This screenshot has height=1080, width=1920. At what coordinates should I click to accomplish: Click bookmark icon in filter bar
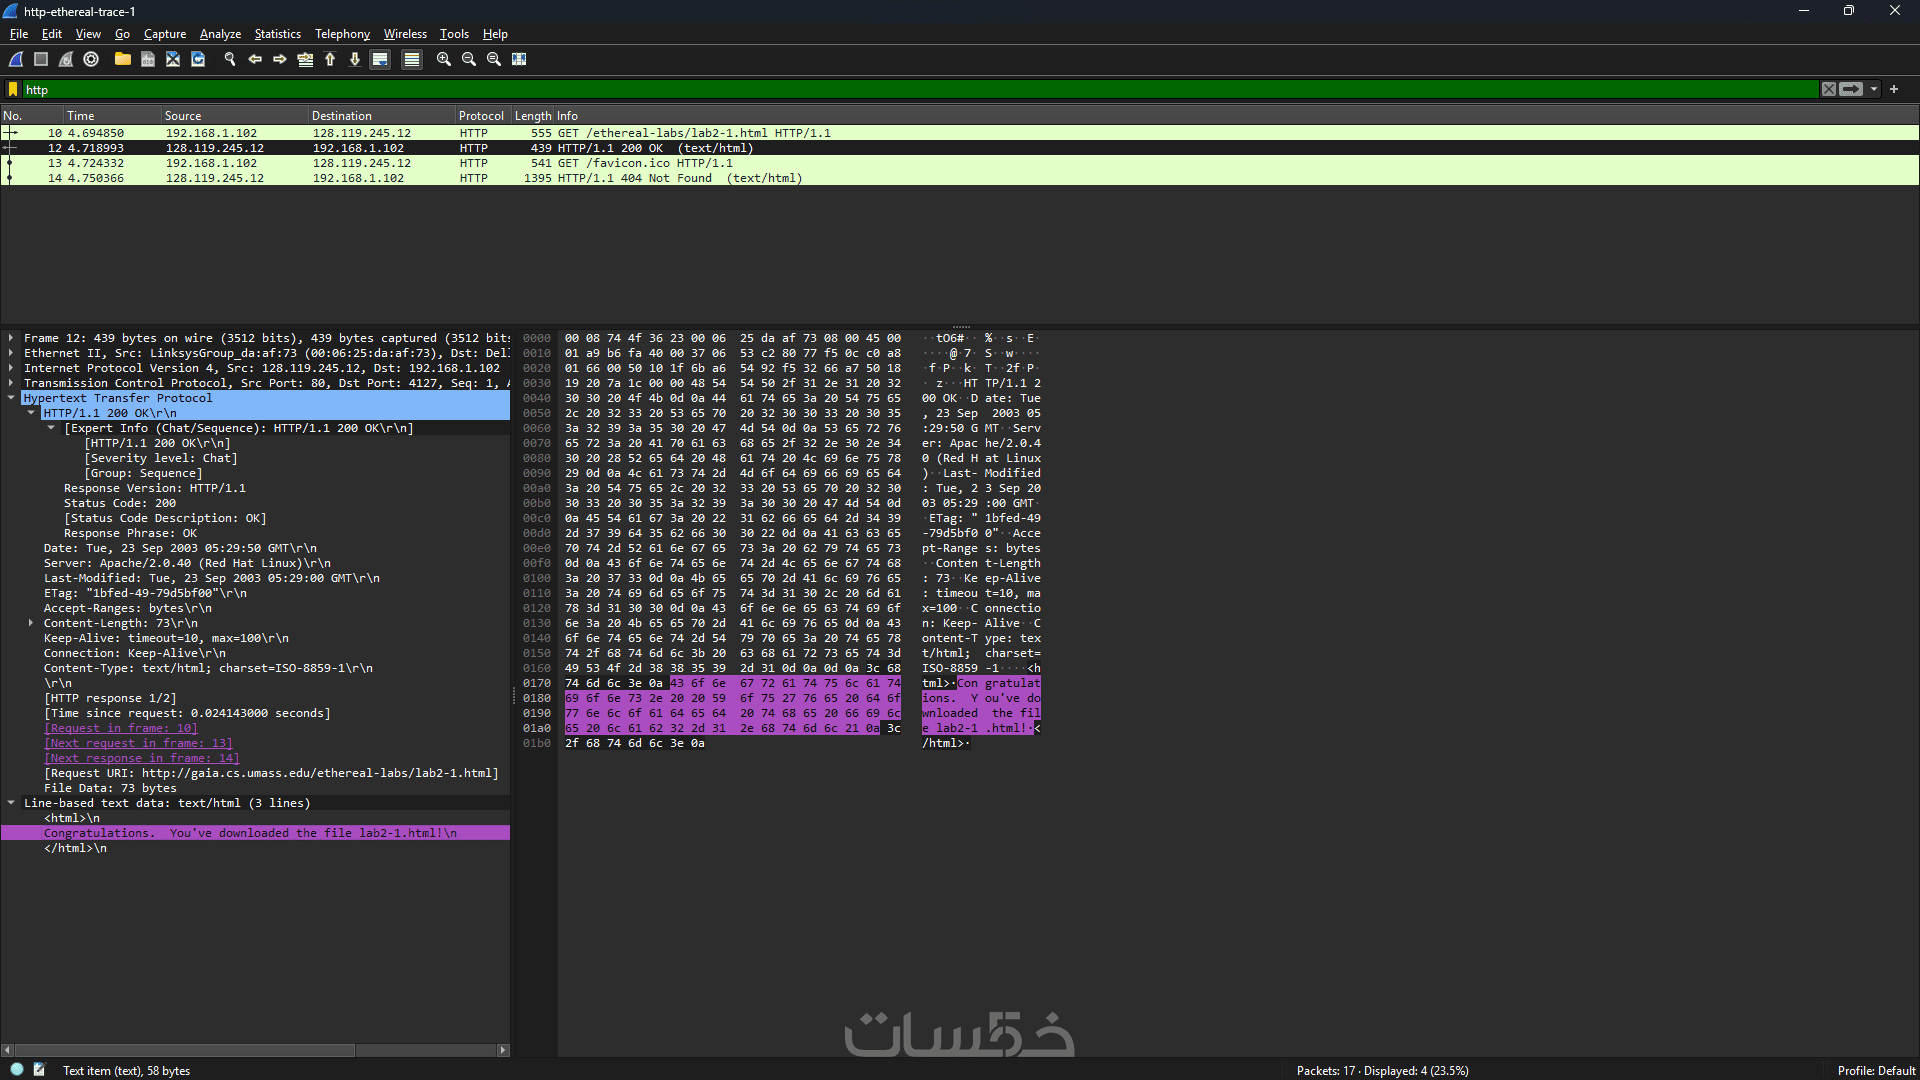[13, 90]
